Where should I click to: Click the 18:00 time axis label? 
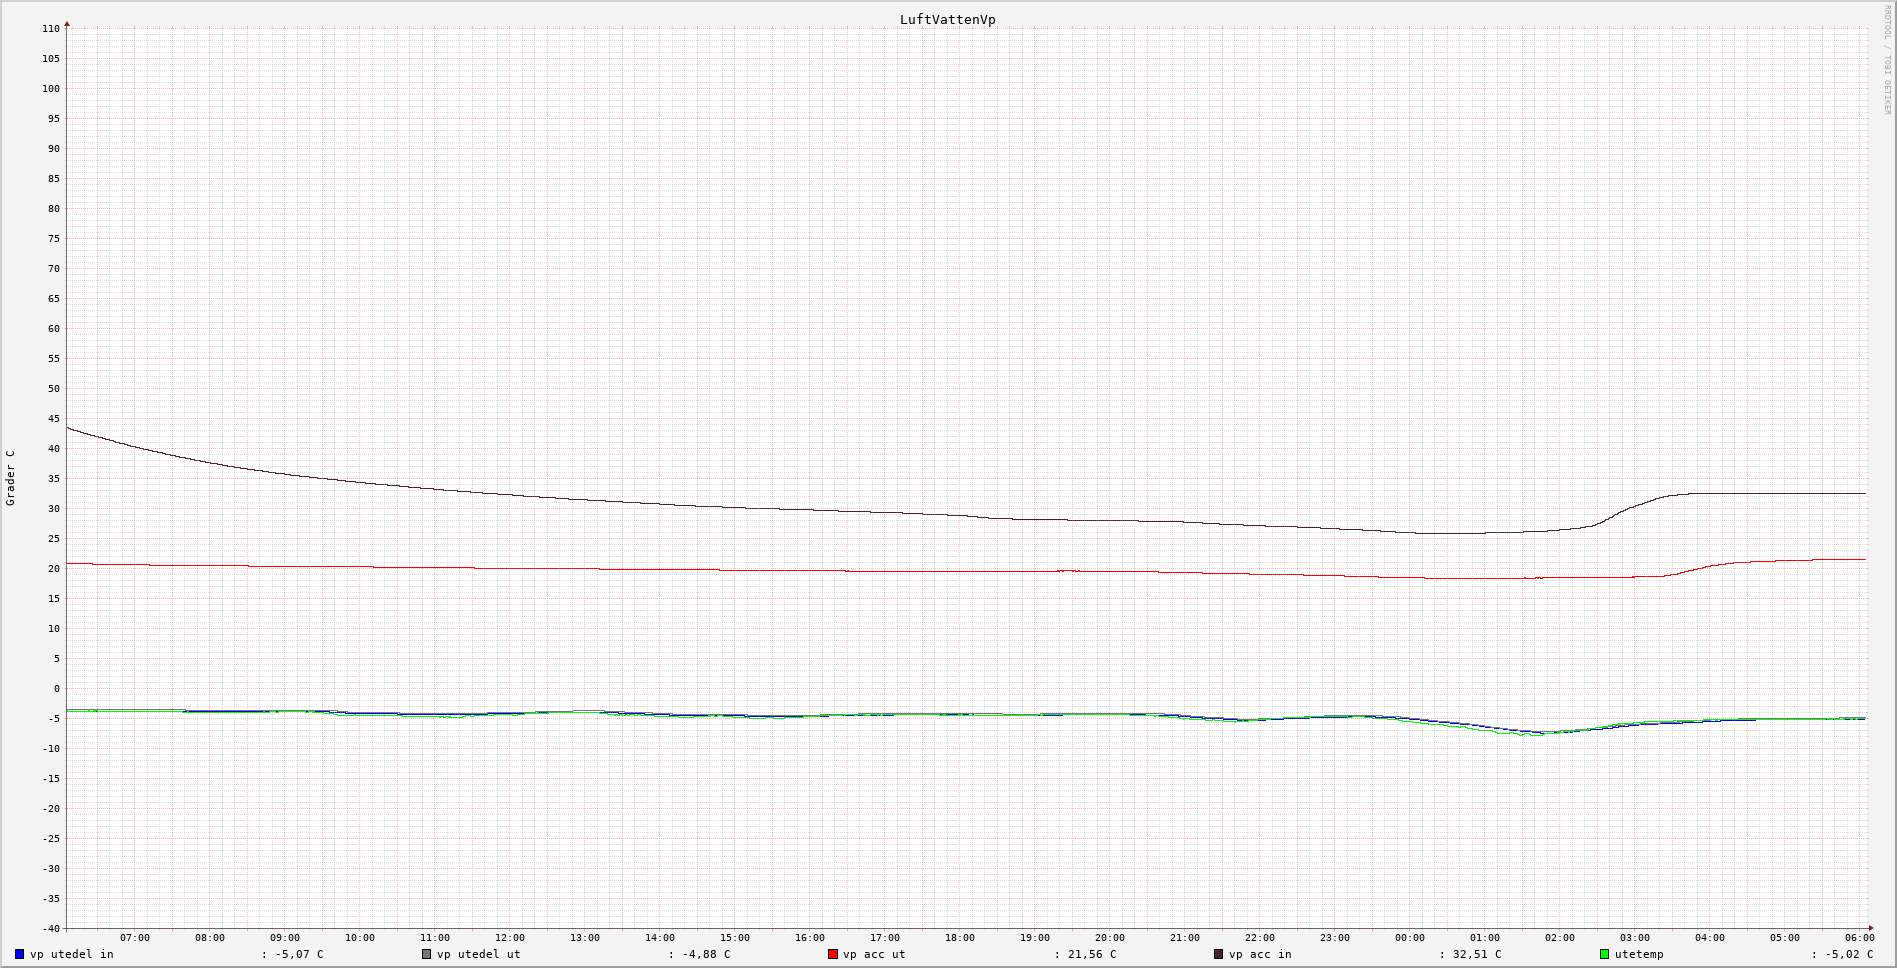point(960,938)
